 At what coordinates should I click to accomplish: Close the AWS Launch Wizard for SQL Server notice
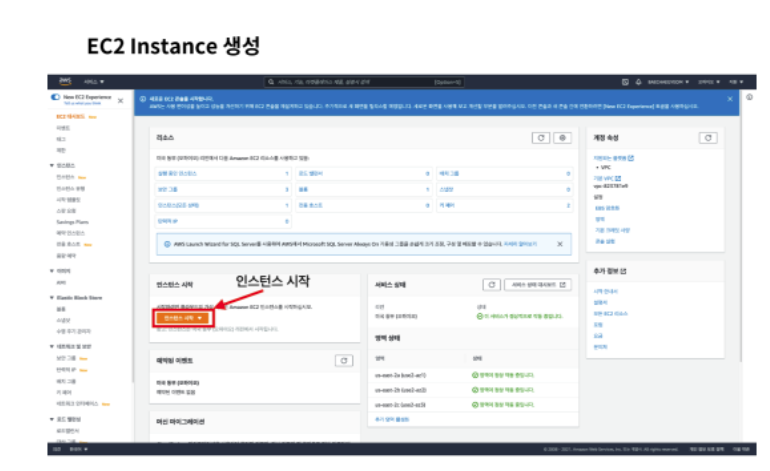(560, 244)
